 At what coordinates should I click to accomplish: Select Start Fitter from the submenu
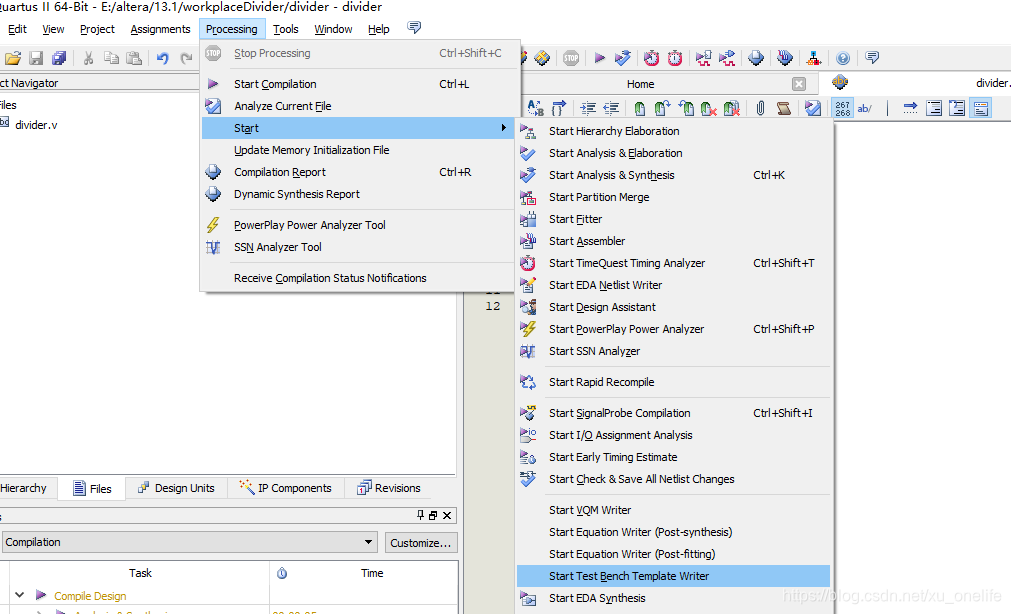pos(673,219)
